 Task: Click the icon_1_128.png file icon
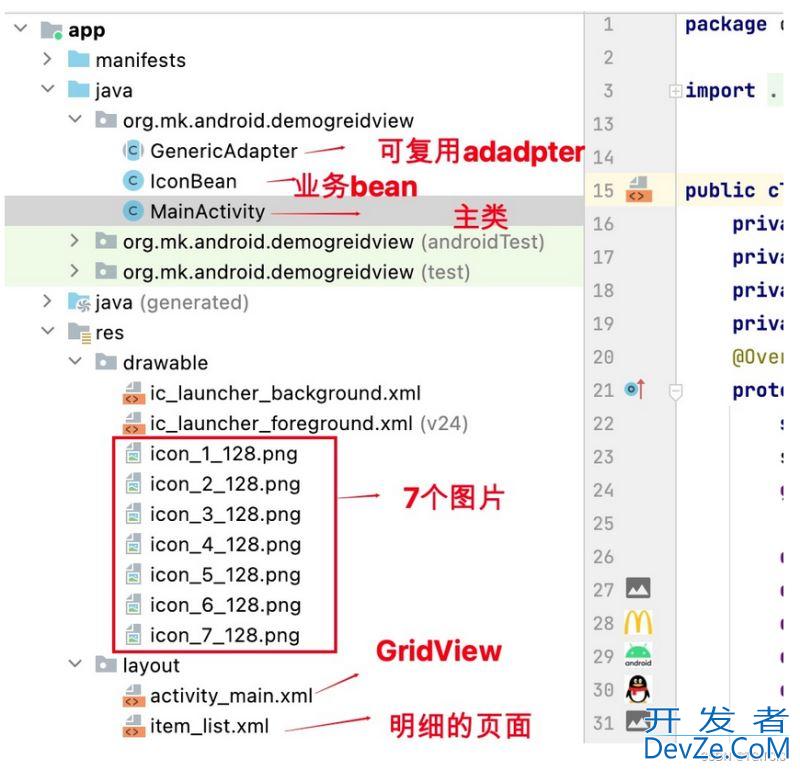point(133,454)
